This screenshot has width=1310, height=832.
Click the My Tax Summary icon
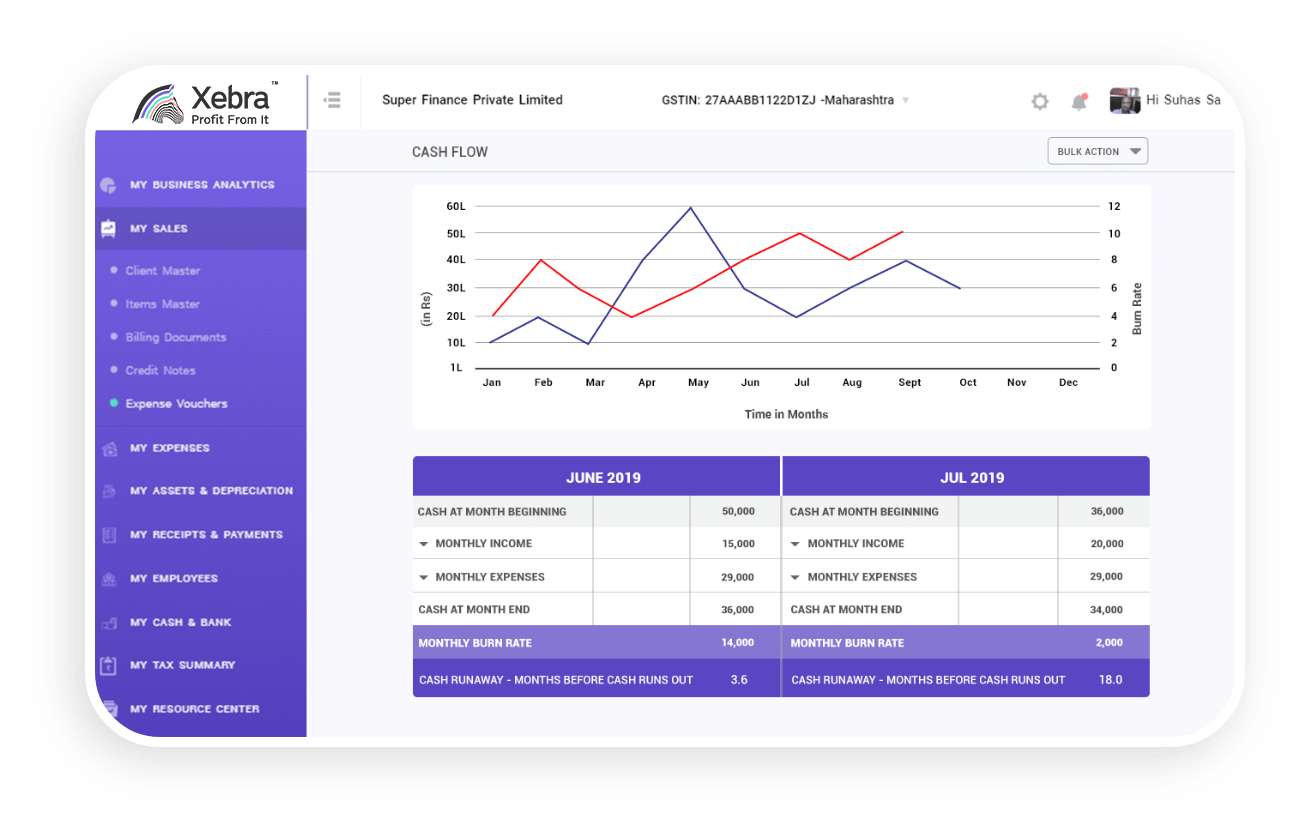tap(109, 665)
